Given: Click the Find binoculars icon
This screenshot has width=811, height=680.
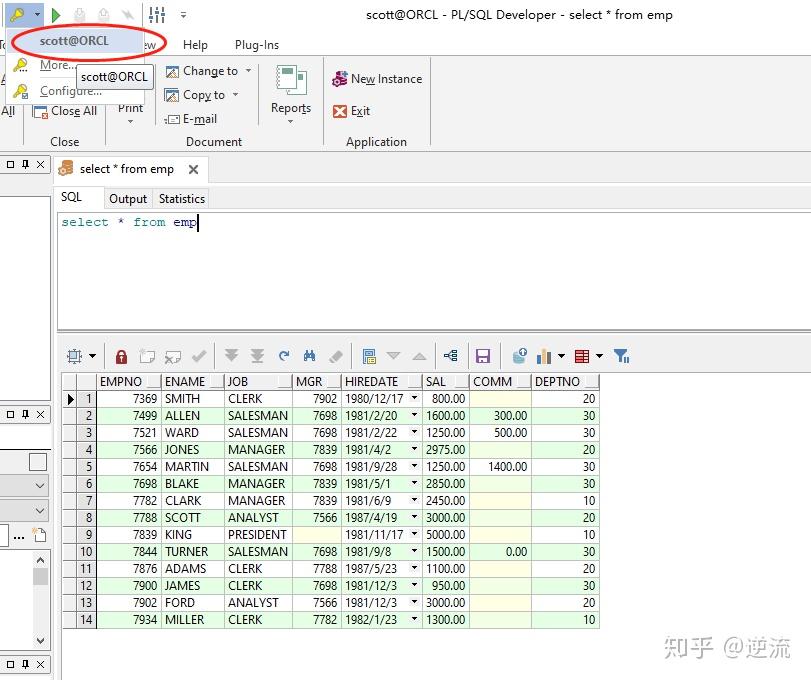Looking at the screenshot, I should (x=309, y=356).
